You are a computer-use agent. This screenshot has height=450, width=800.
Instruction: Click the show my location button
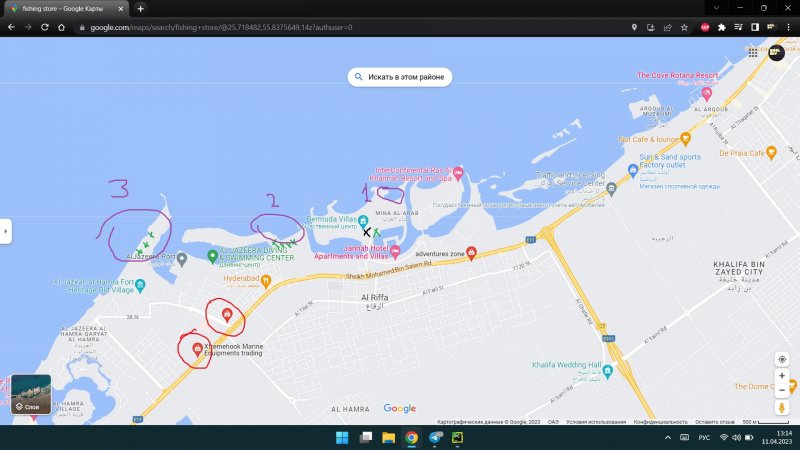click(782, 358)
